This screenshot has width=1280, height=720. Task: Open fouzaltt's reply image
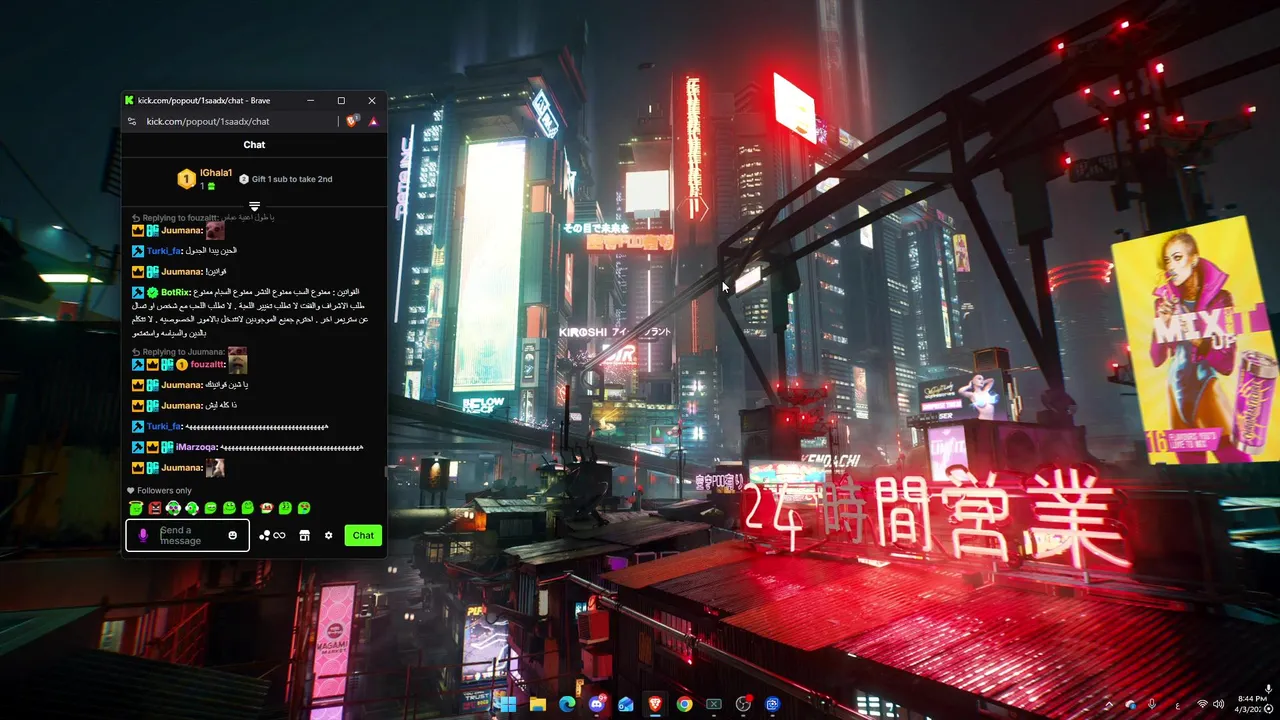pyautogui.click(x=238, y=364)
